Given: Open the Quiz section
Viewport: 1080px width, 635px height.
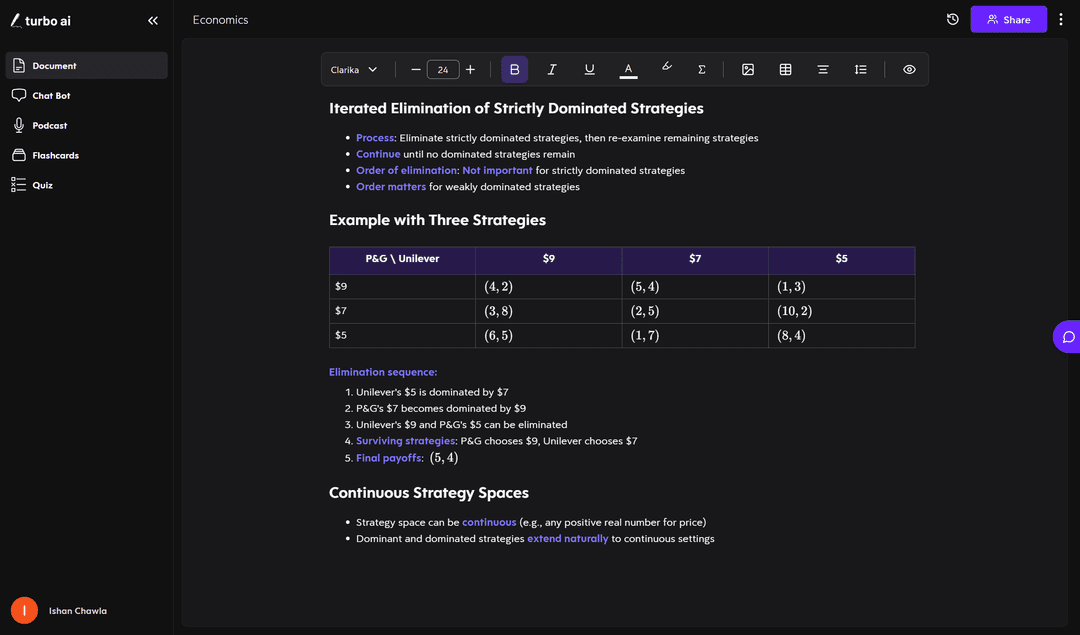Looking at the screenshot, I should tap(87, 185).
